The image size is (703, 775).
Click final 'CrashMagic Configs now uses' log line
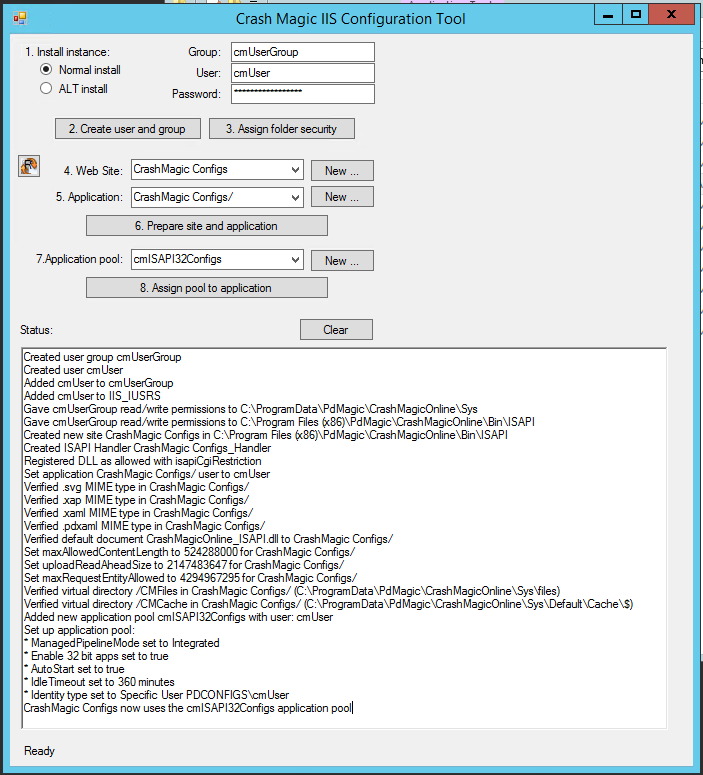188,708
